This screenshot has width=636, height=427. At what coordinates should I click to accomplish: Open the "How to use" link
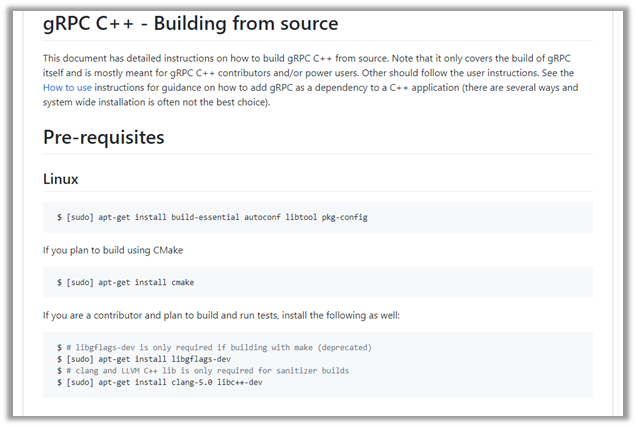coord(67,88)
